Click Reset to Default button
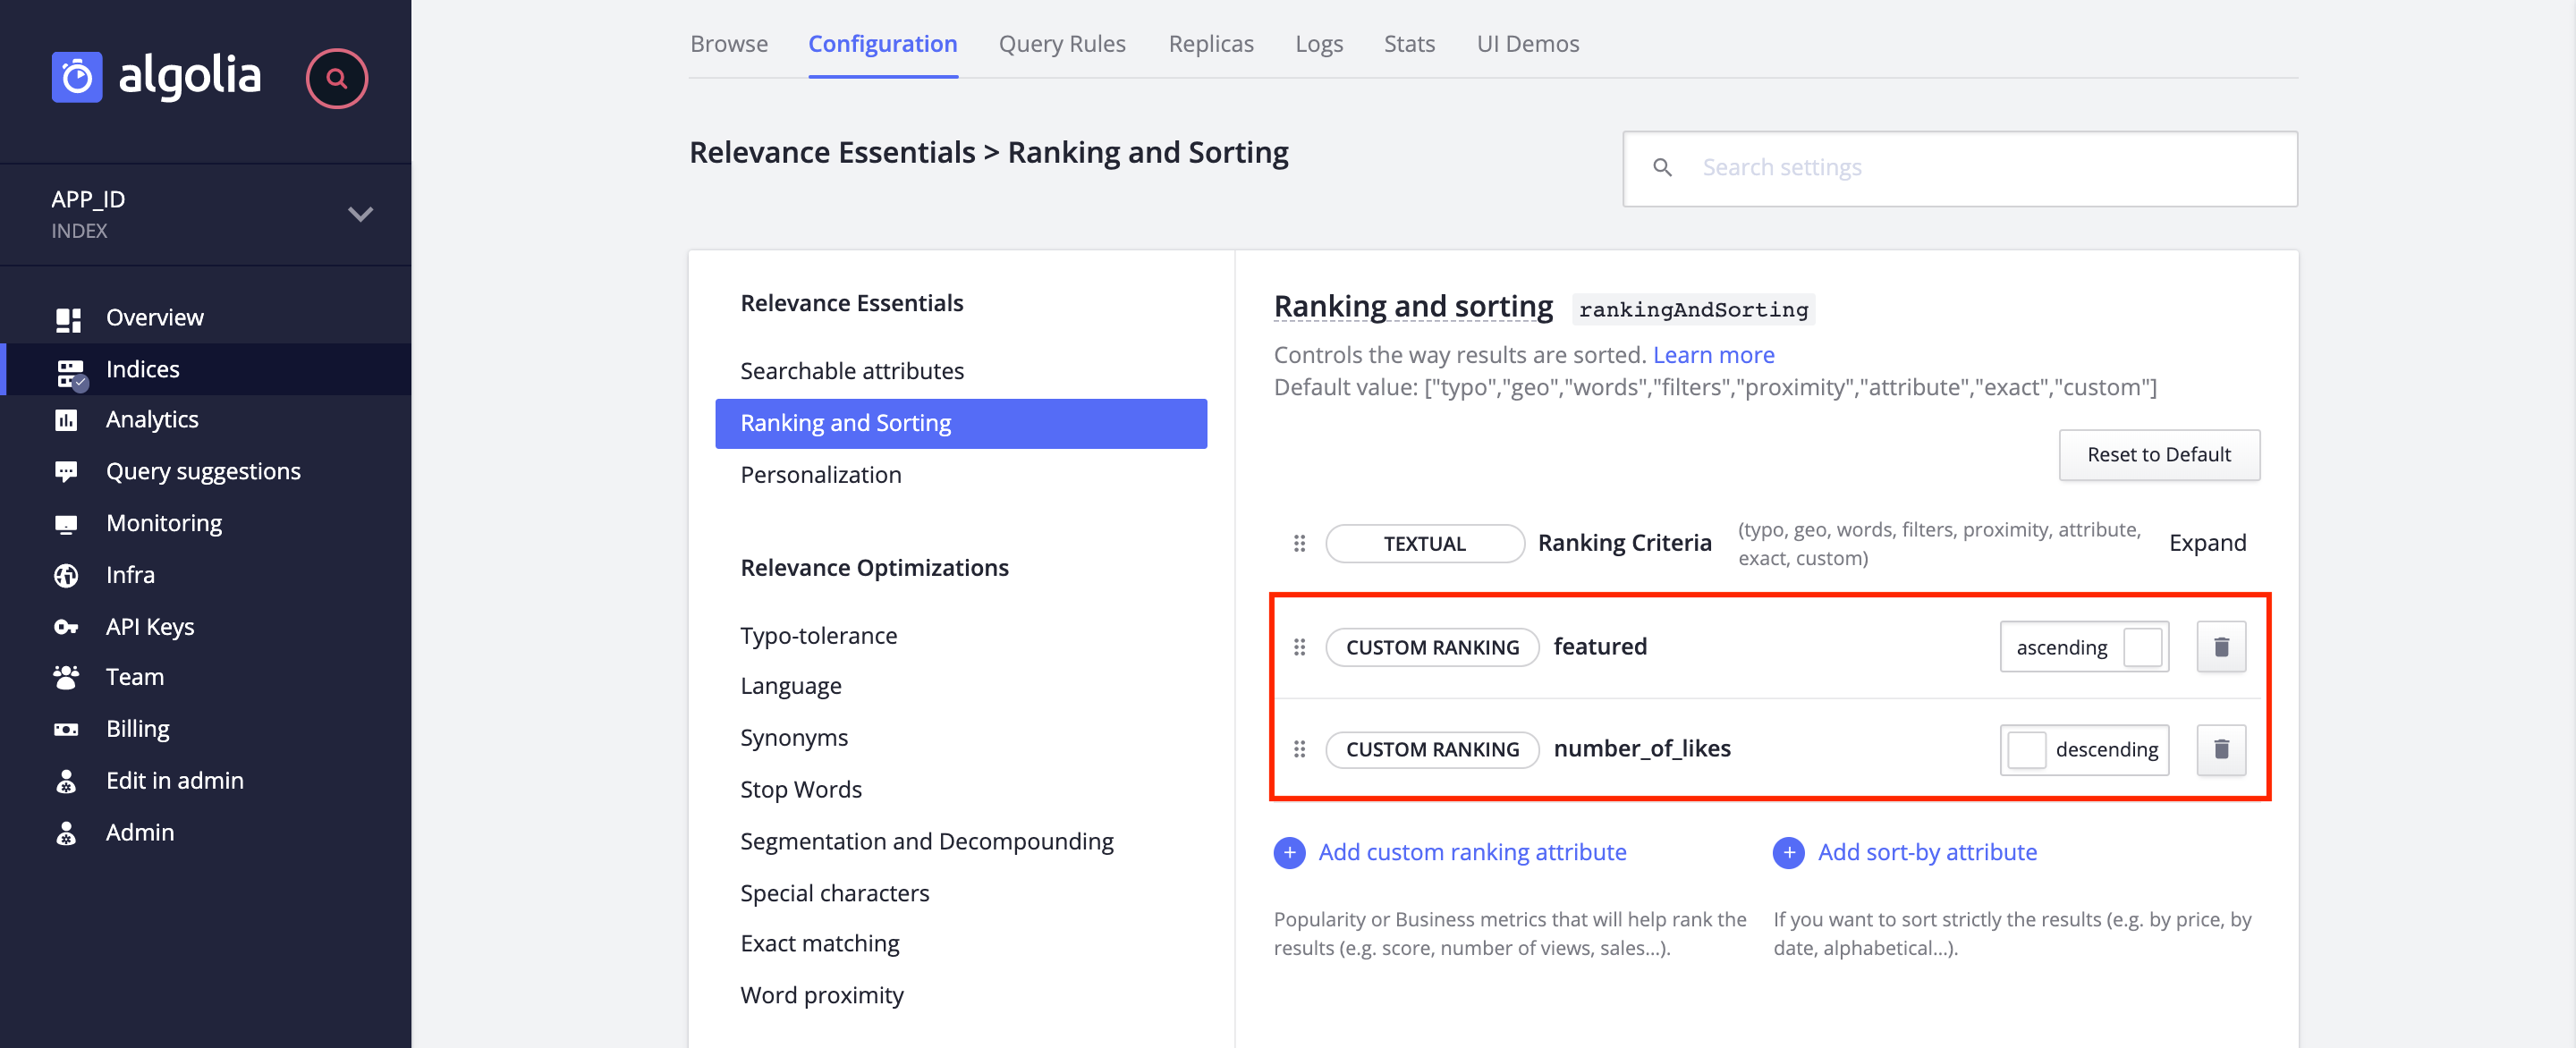This screenshot has width=2576, height=1048. click(x=2158, y=453)
